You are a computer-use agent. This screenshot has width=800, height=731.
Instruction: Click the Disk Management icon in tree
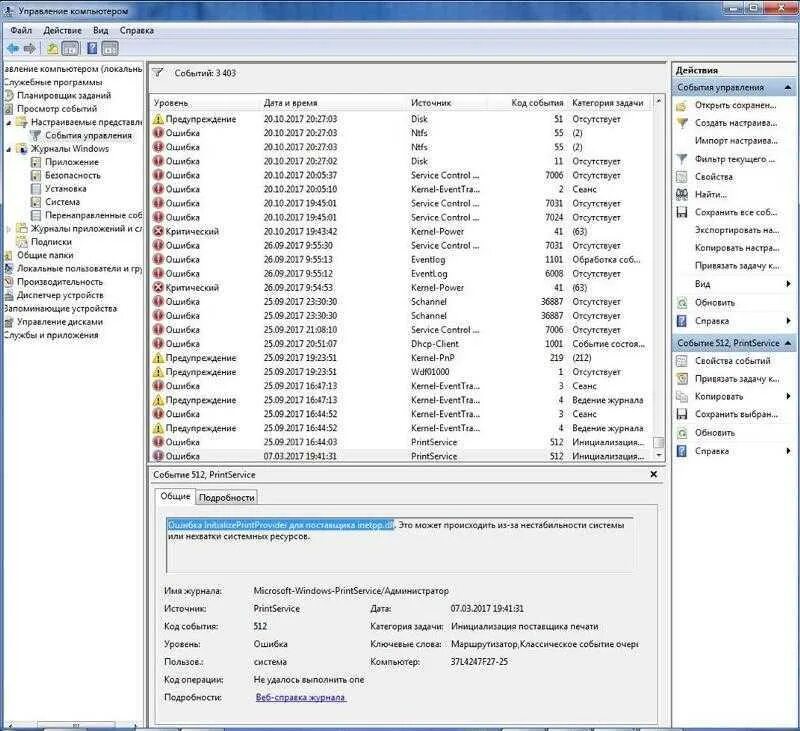(9, 322)
